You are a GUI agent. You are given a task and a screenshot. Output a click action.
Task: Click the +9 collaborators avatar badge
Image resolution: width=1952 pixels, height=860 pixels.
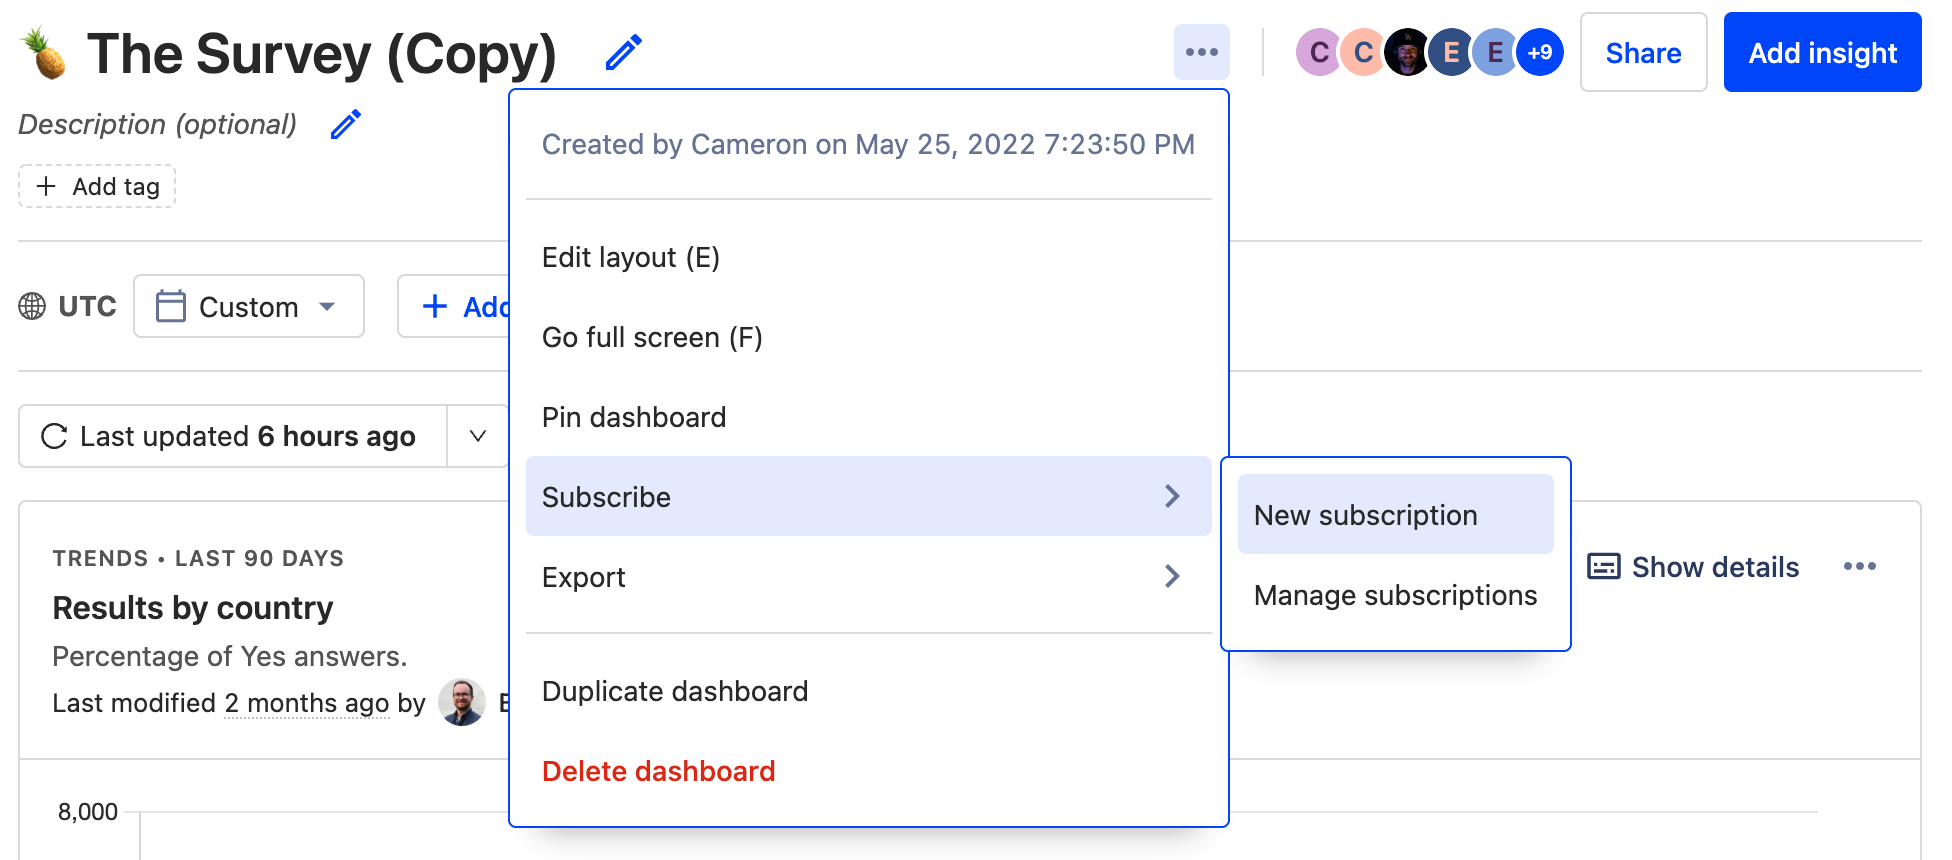(1539, 52)
